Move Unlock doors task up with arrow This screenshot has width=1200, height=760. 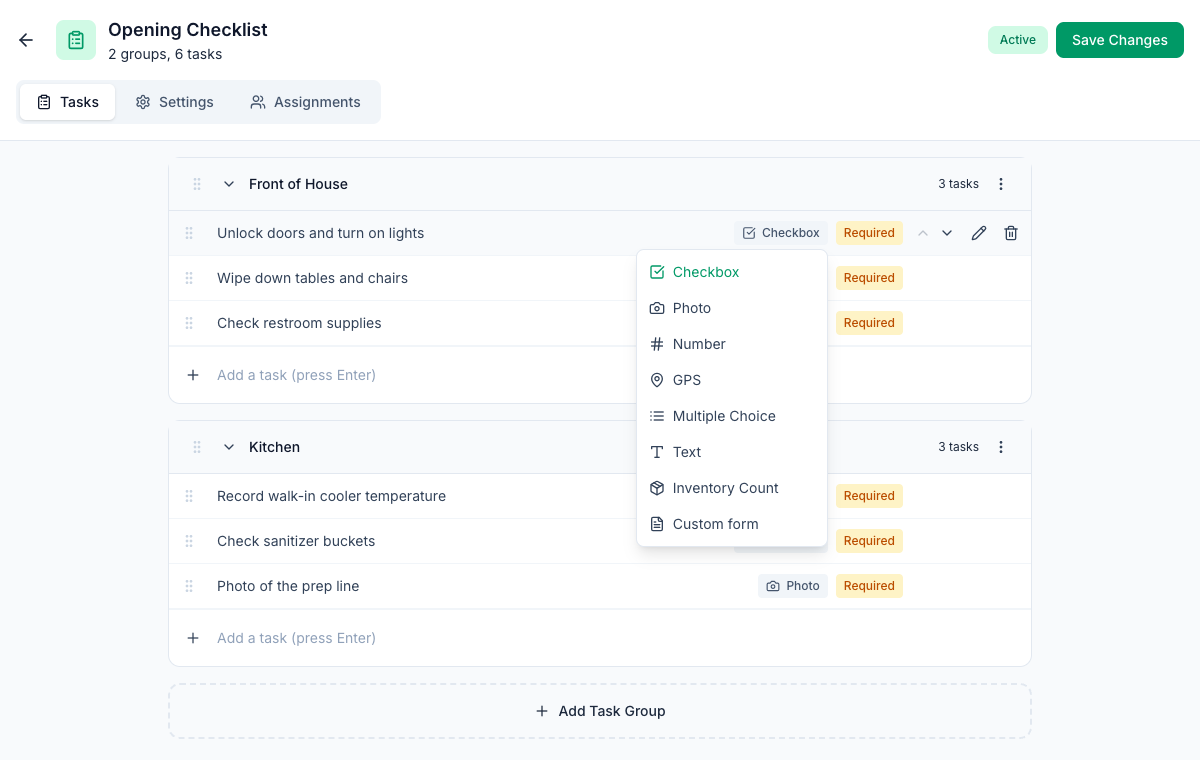point(923,233)
